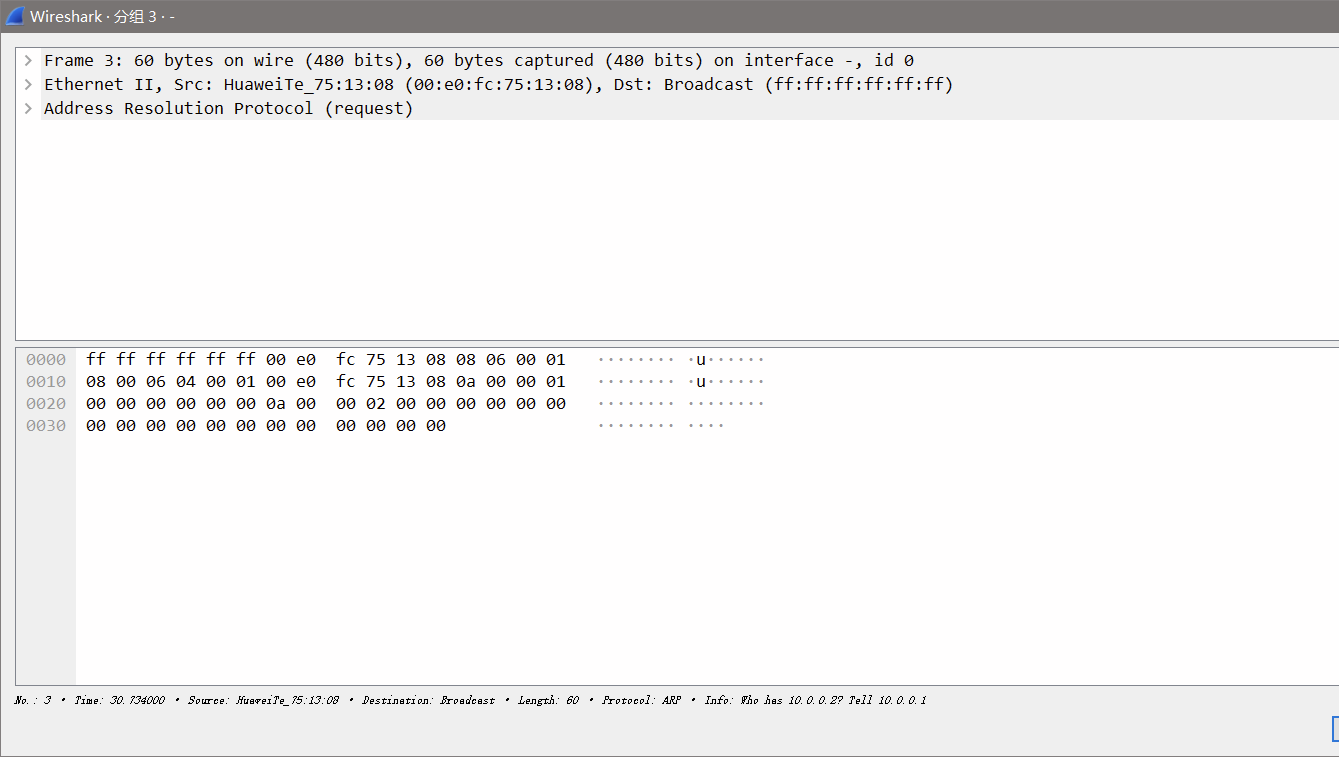This screenshot has width=1339, height=757.
Task: Click hex offset 0030
Action: click(46, 426)
